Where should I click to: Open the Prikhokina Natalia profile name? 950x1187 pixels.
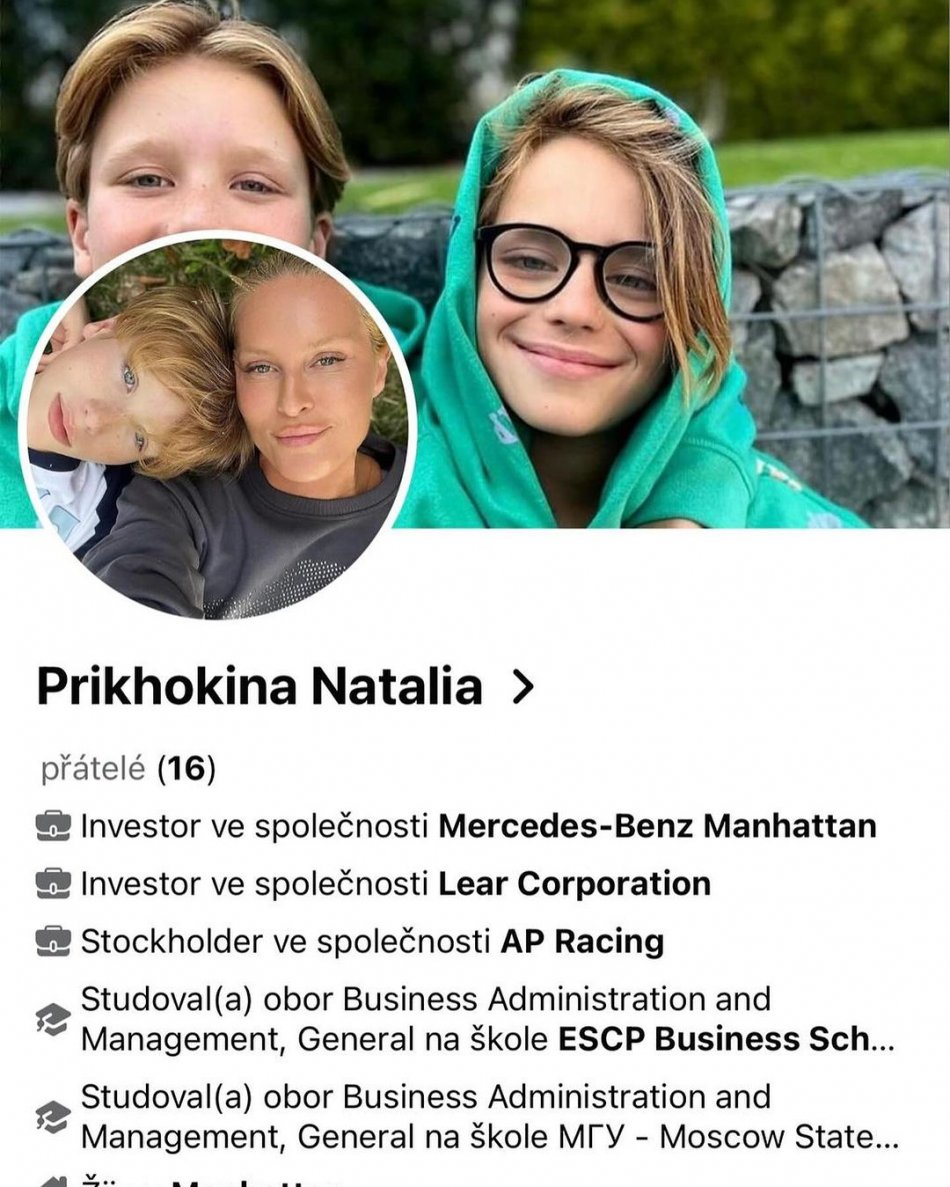260,687
